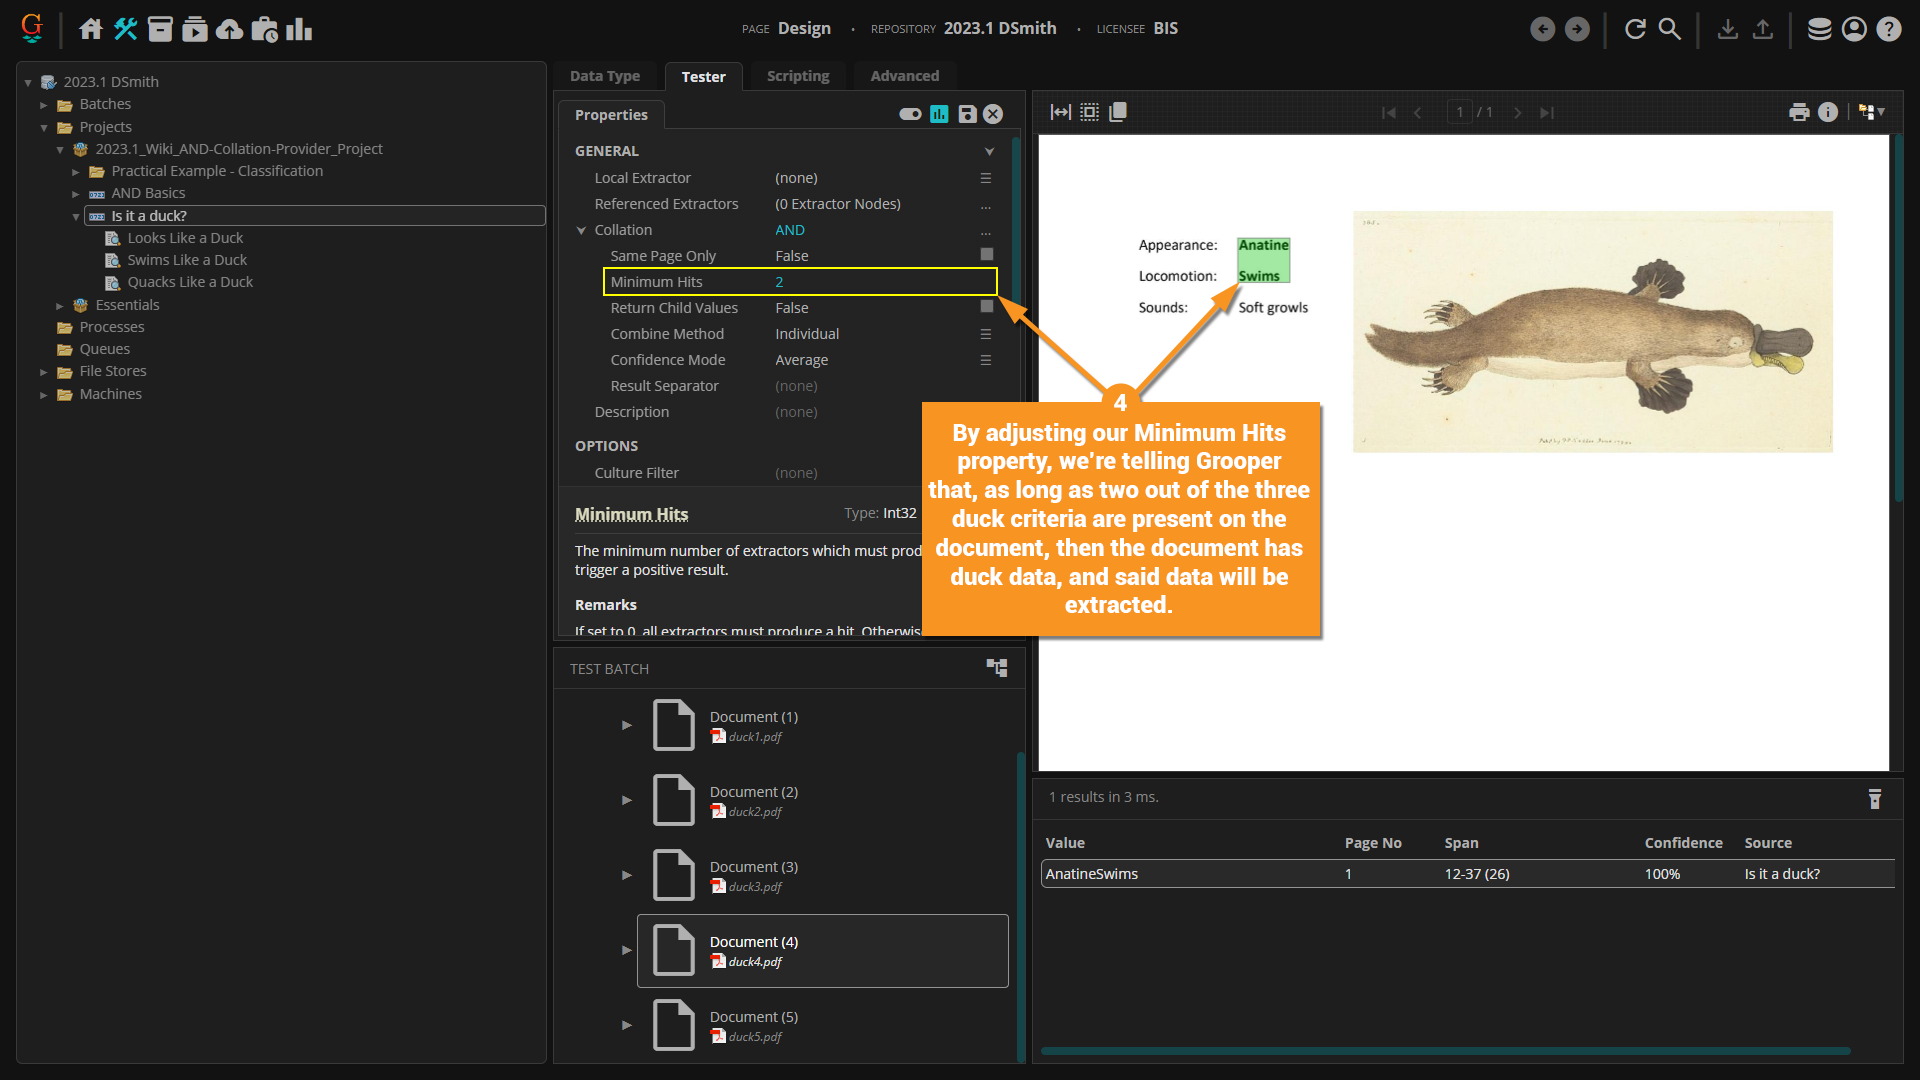Select Quacks Like a Duck extractor
The width and height of the screenshot is (1920, 1080).
[190, 282]
